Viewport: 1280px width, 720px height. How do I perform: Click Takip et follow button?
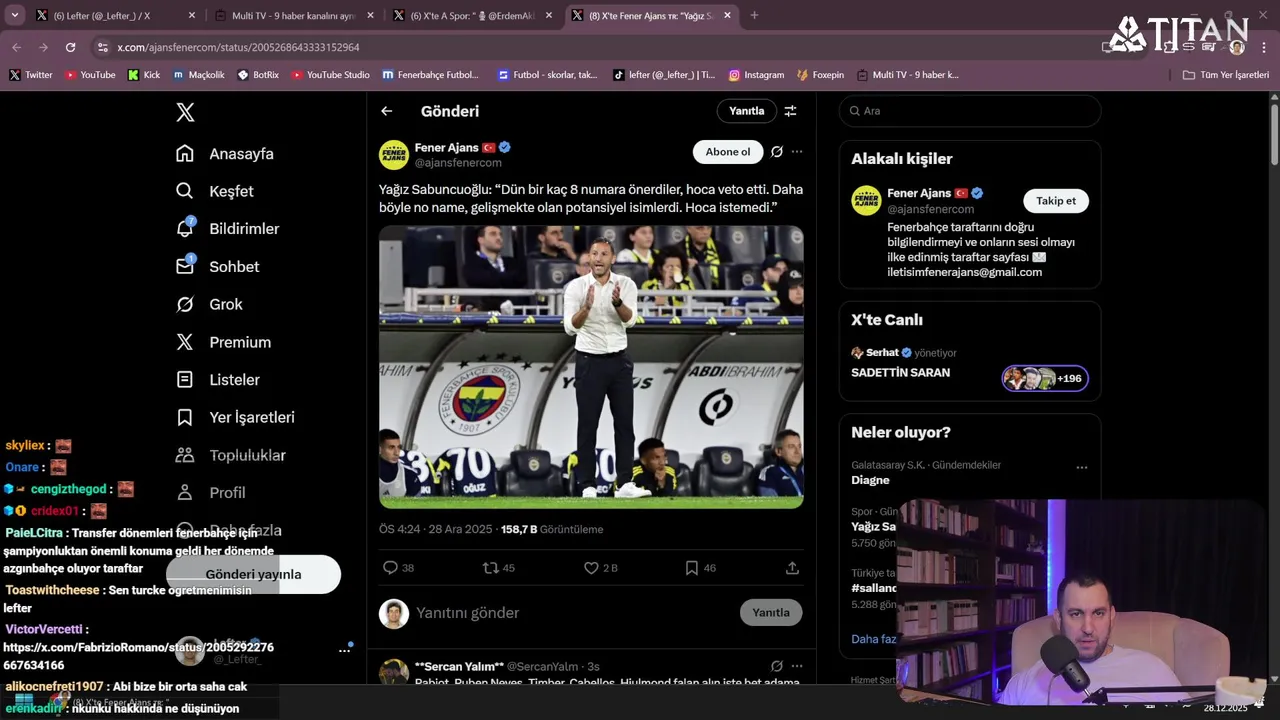click(x=1056, y=201)
